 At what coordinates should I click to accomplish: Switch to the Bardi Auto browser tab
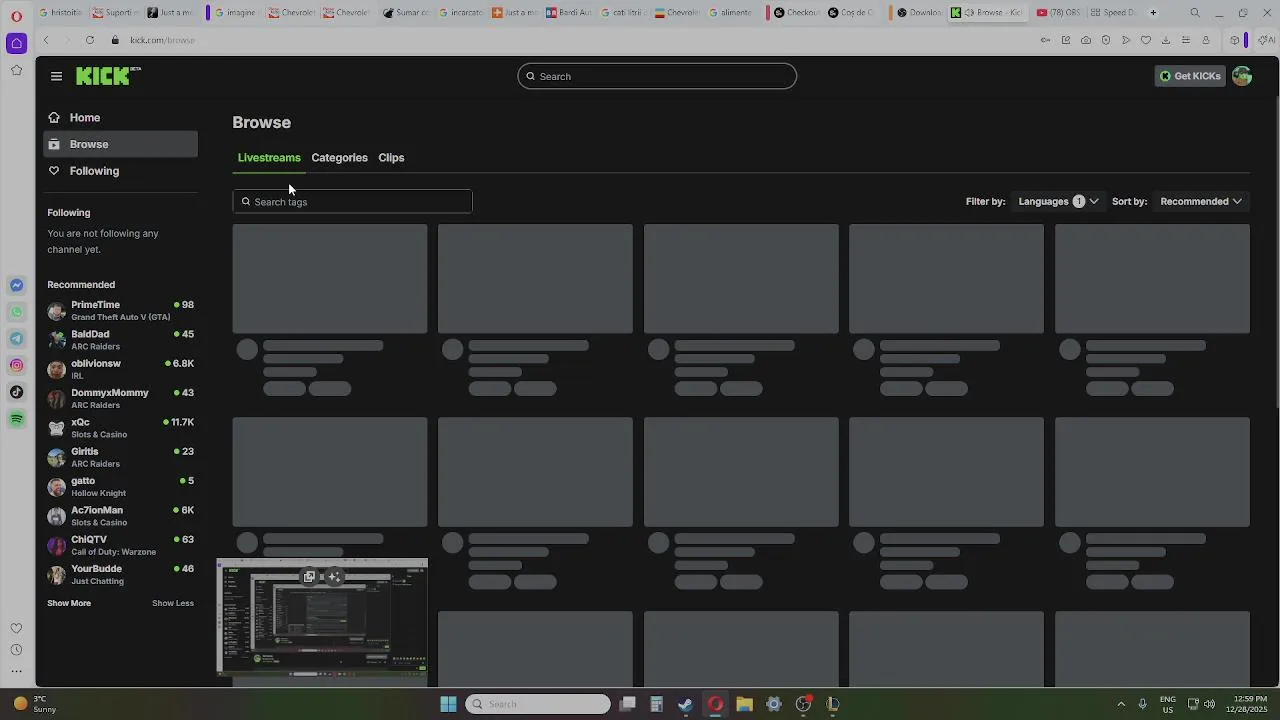(569, 12)
